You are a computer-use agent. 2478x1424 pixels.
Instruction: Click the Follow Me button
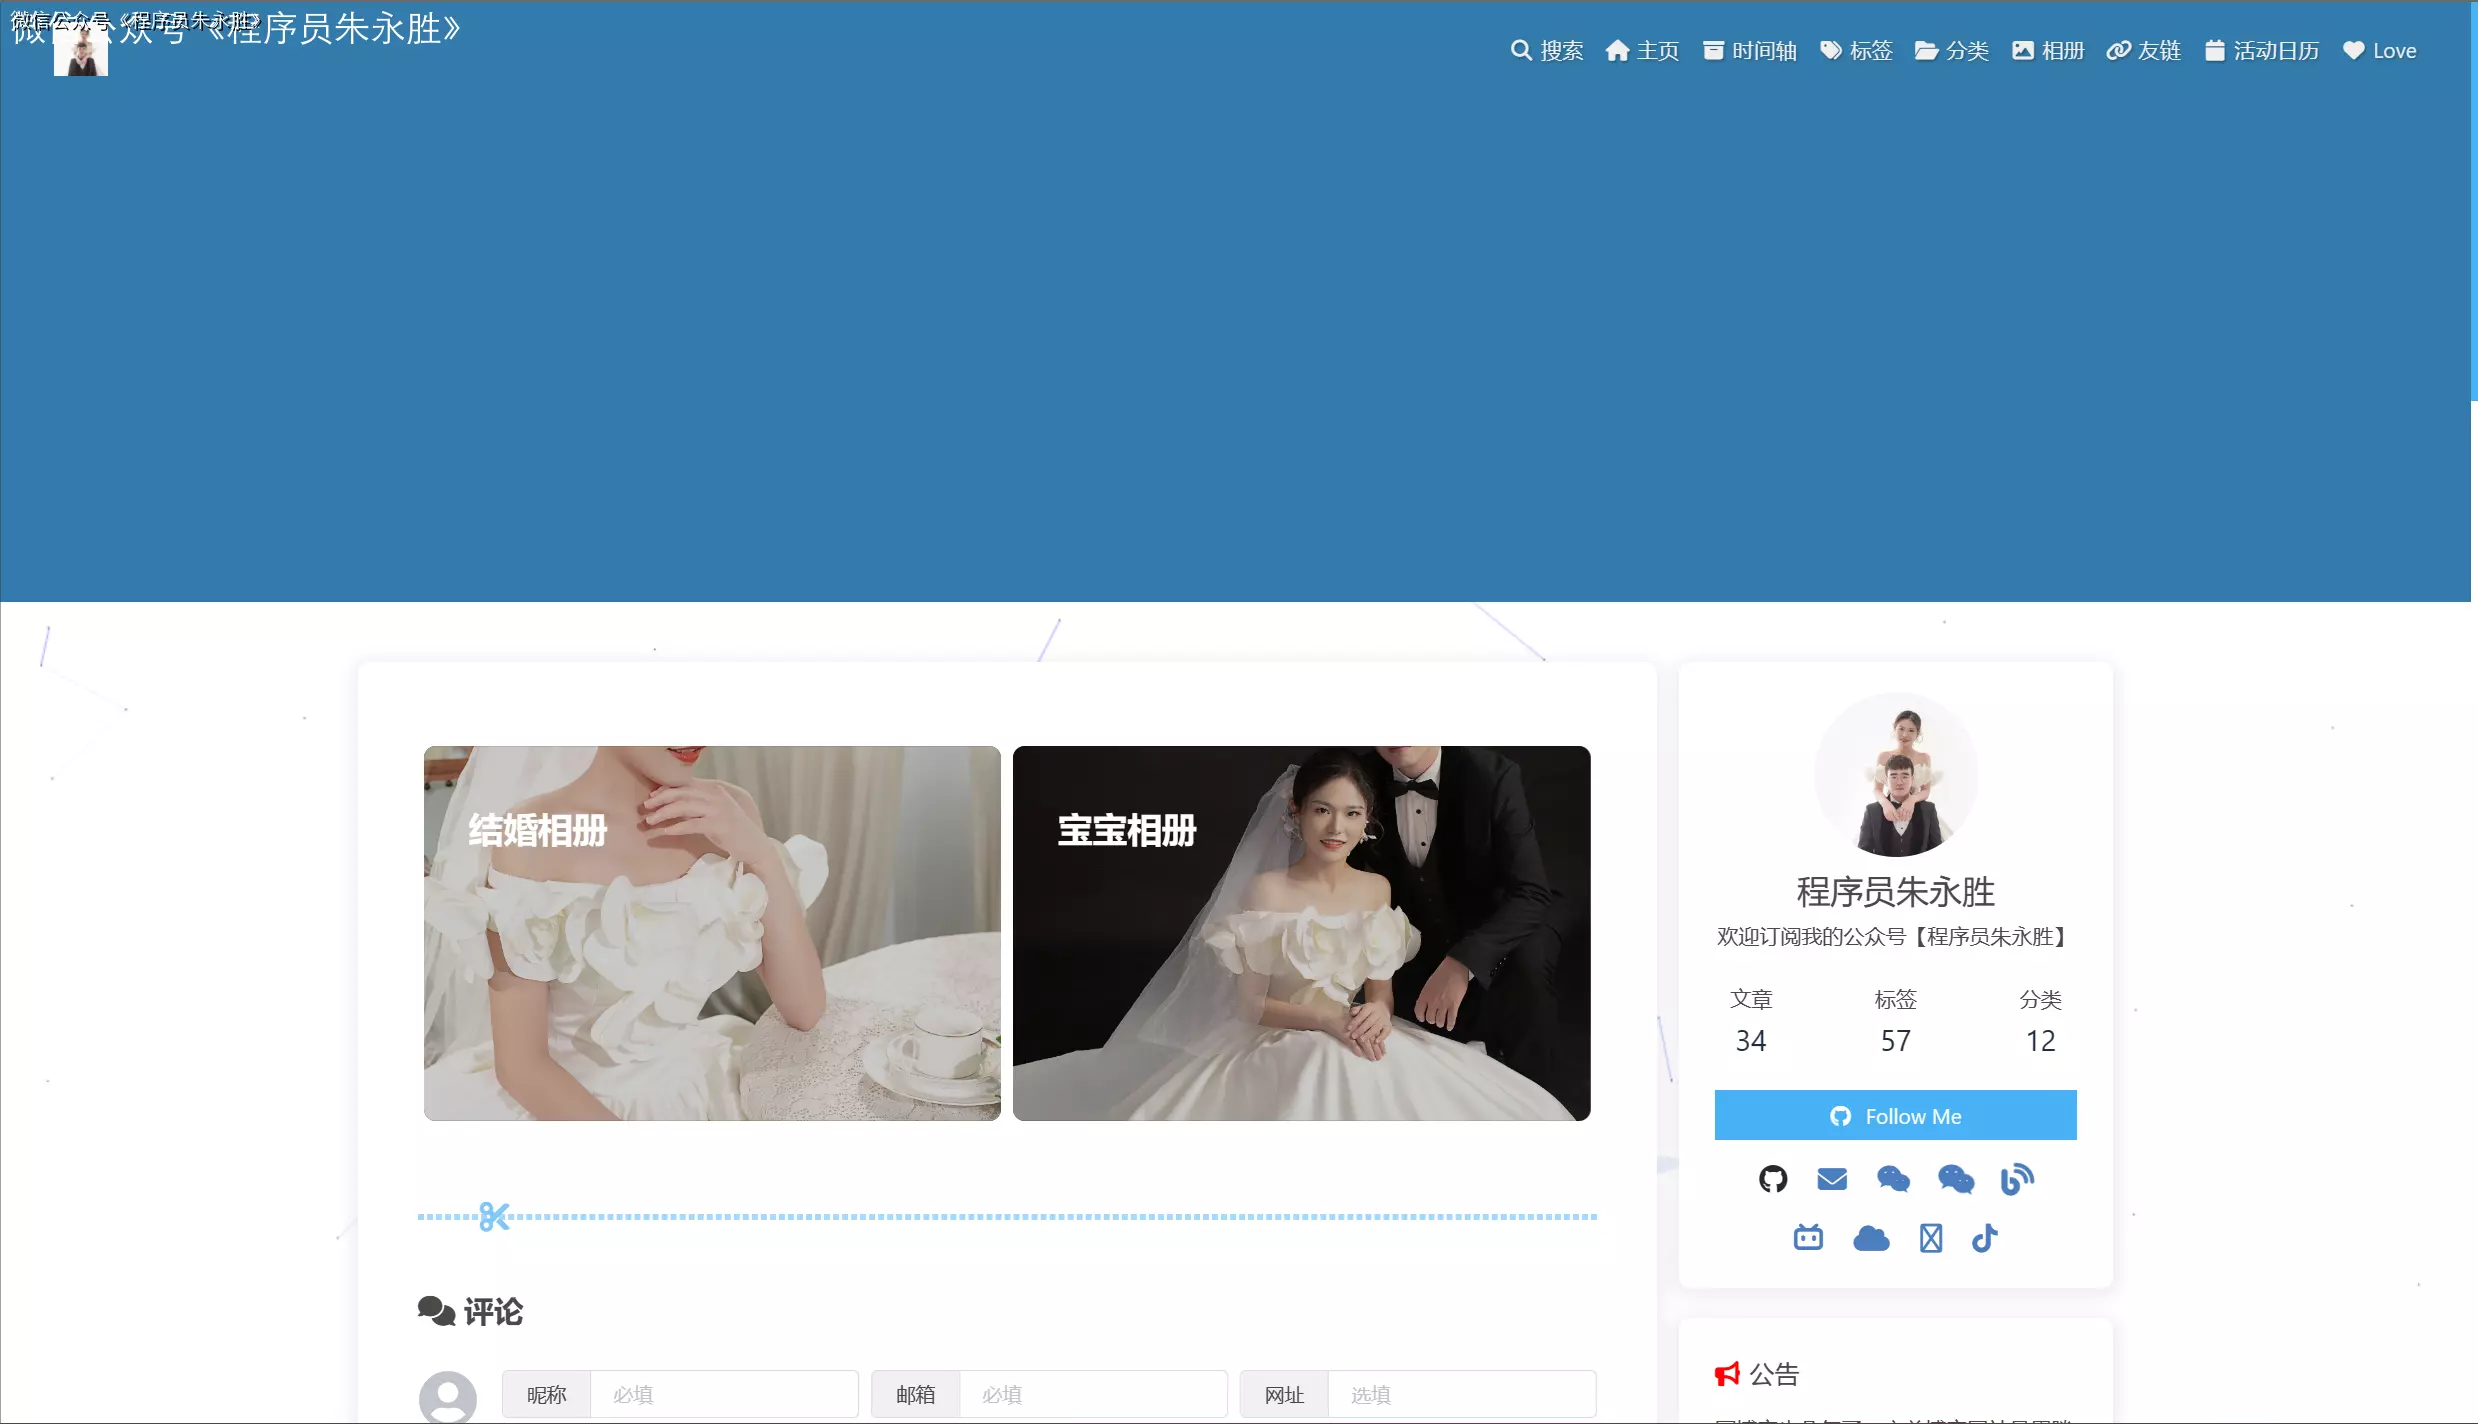click(1894, 1115)
